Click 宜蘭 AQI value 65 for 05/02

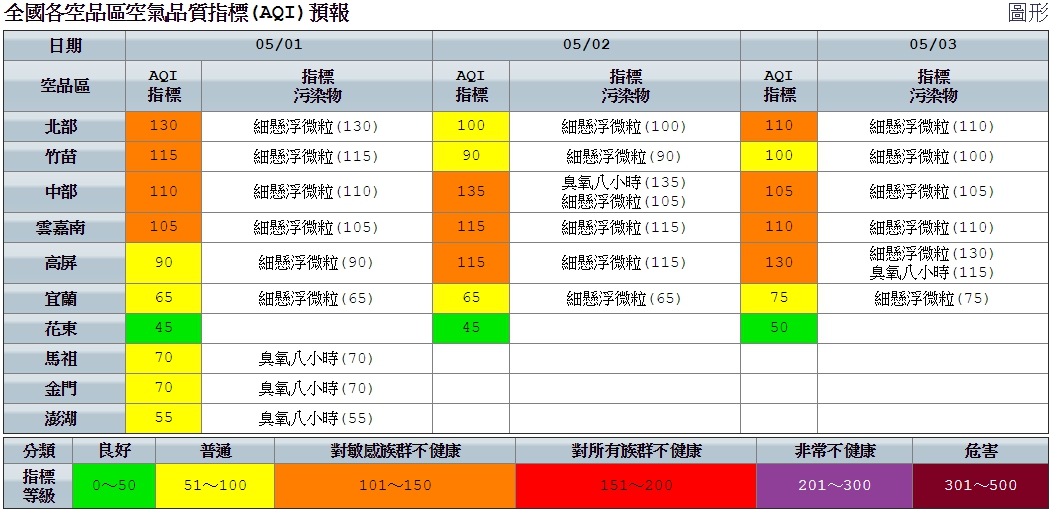[471, 299]
